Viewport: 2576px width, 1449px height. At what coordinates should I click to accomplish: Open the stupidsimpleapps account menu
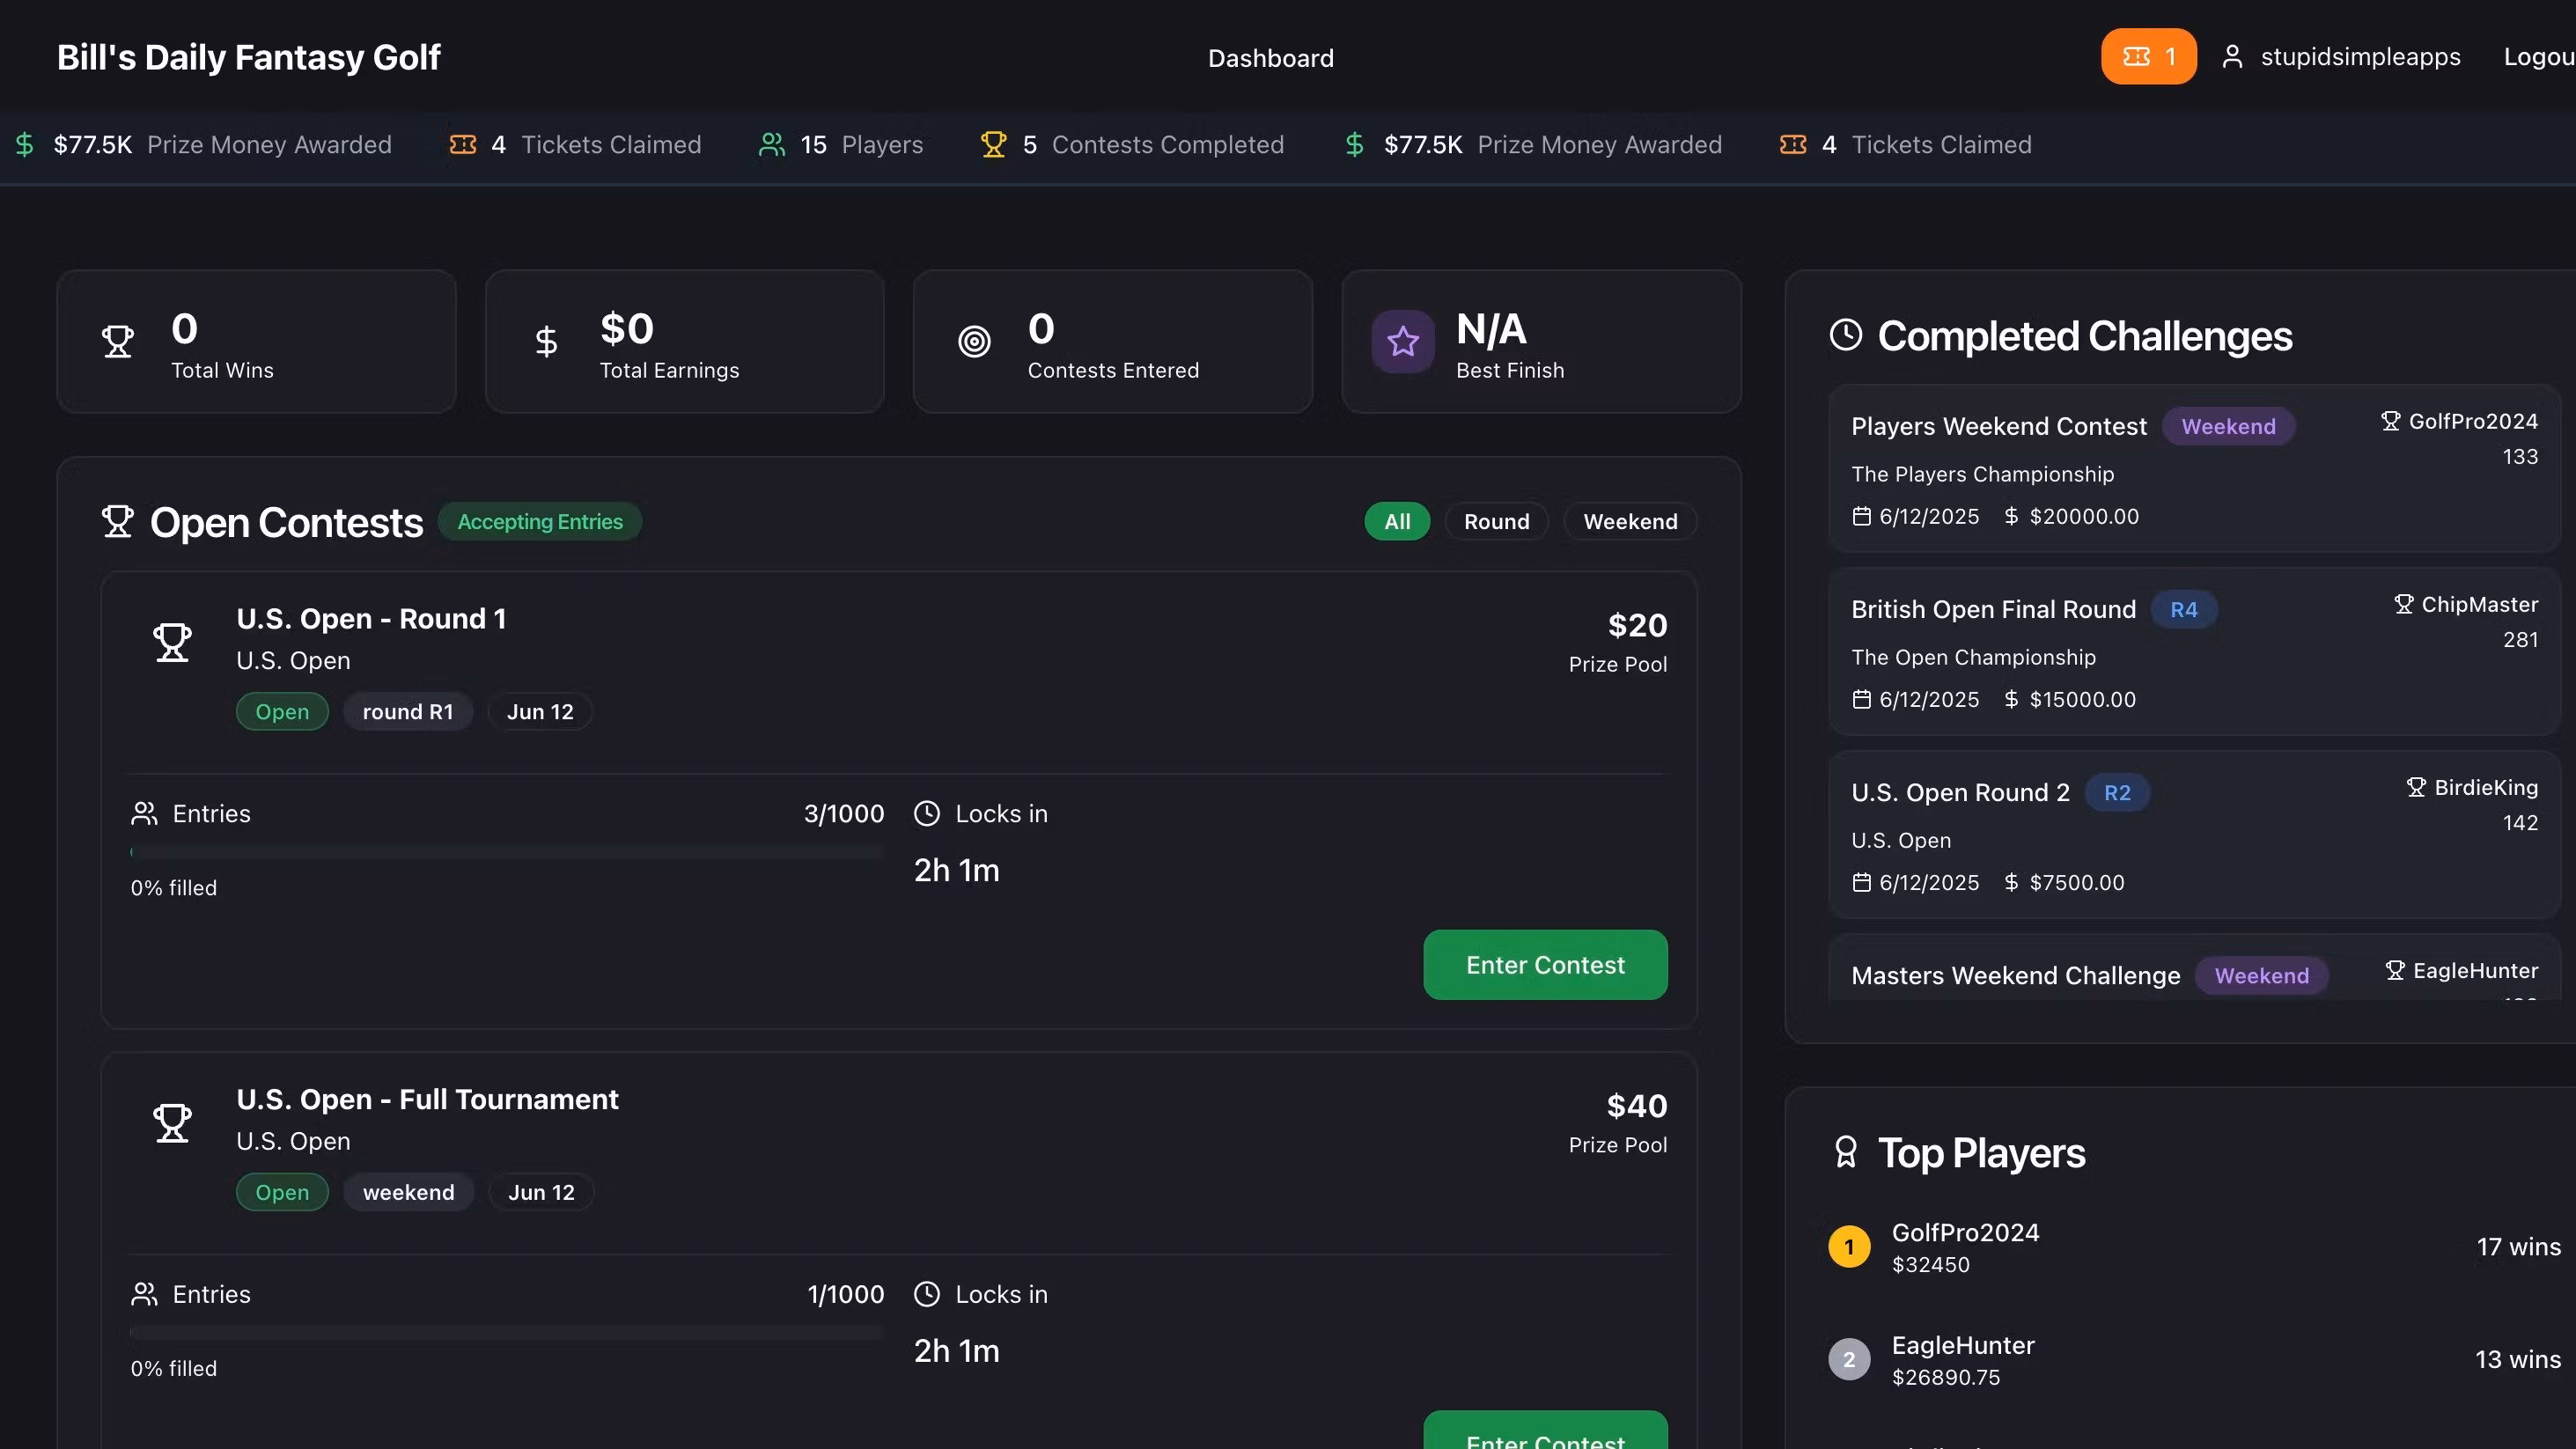[2359, 57]
